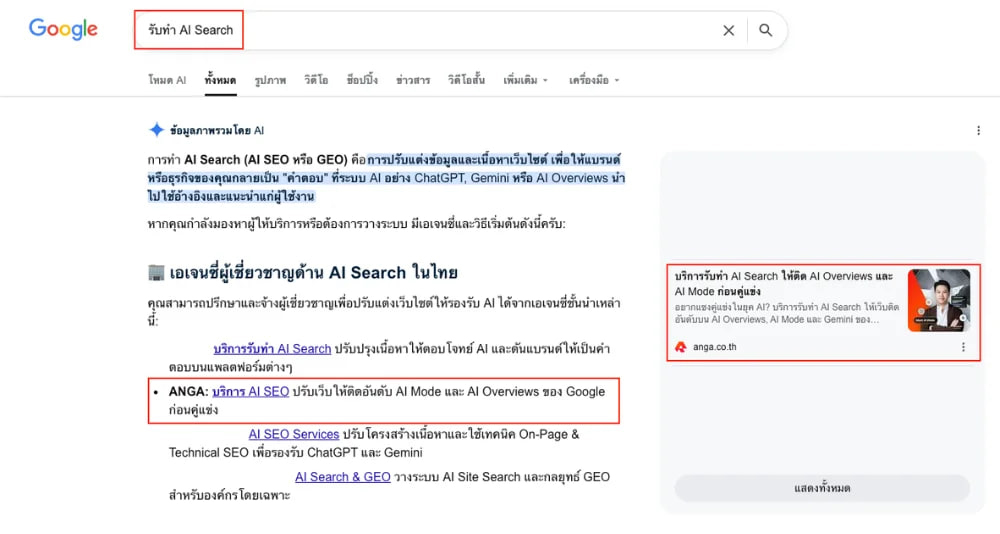Open the วิดีโอ tab
Image resolution: width=1000 pixels, height=534 pixels.
point(316,80)
